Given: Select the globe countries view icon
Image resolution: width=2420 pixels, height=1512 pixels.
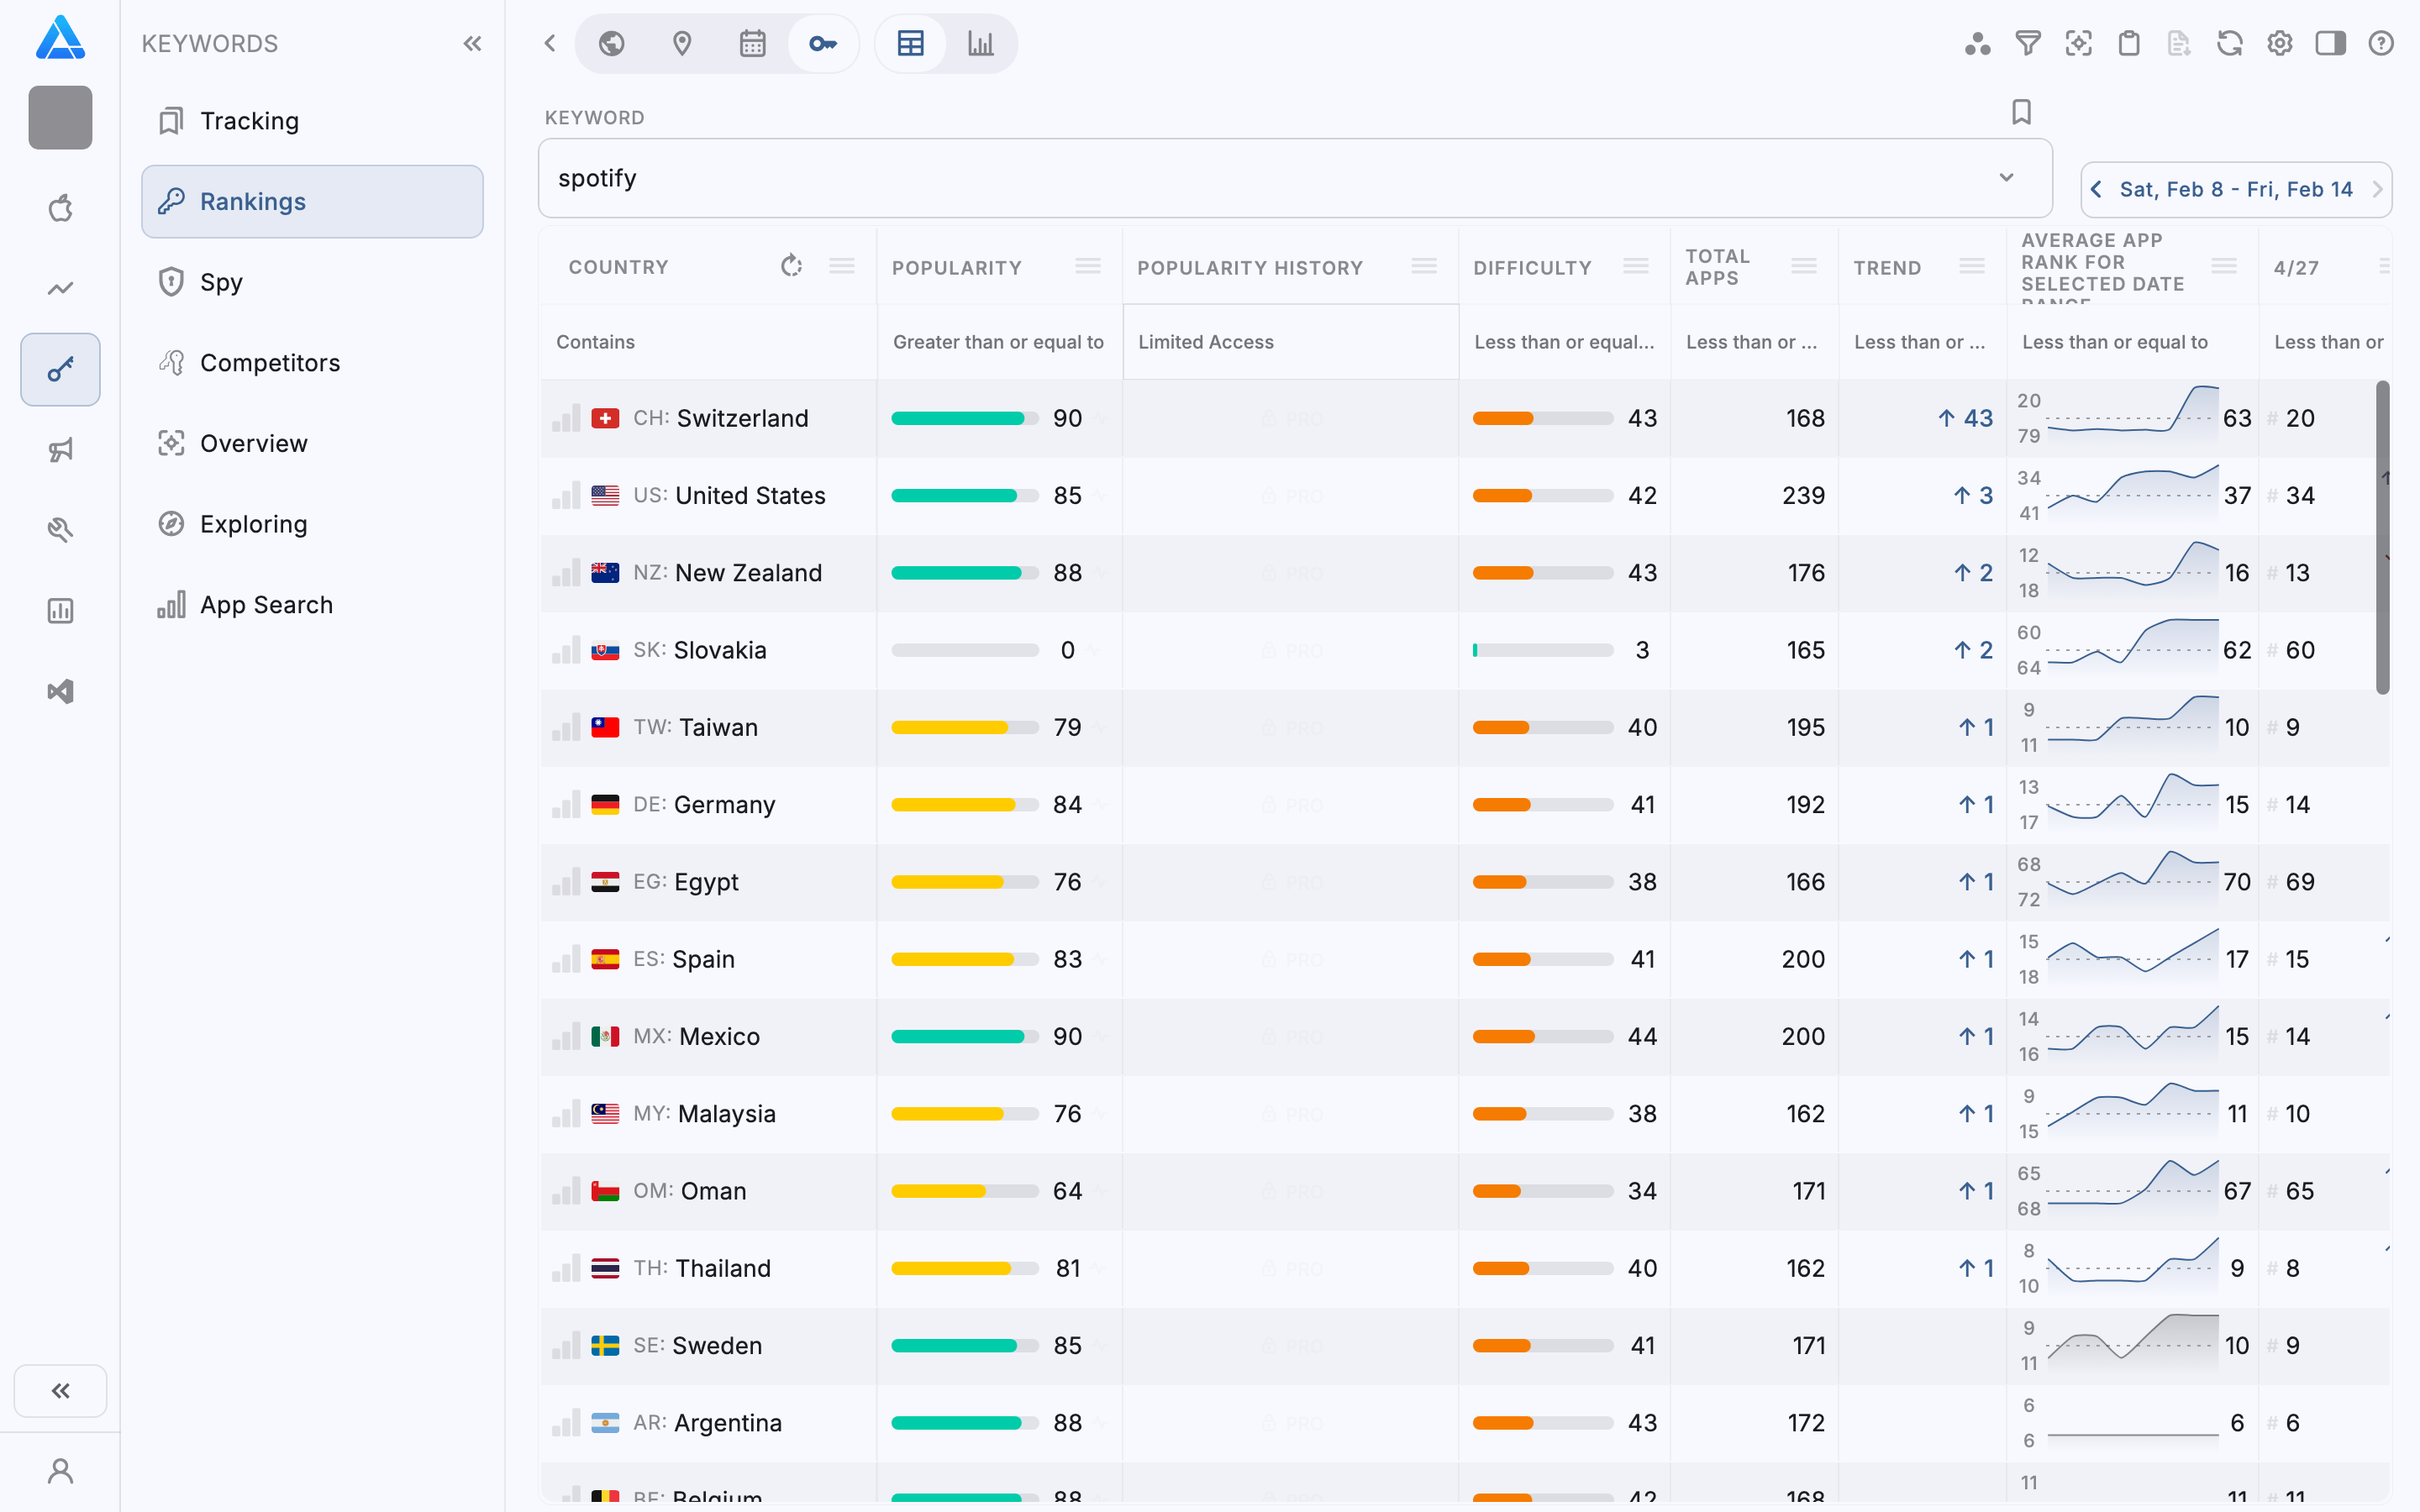Looking at the screenshot, I should point(612,43).
